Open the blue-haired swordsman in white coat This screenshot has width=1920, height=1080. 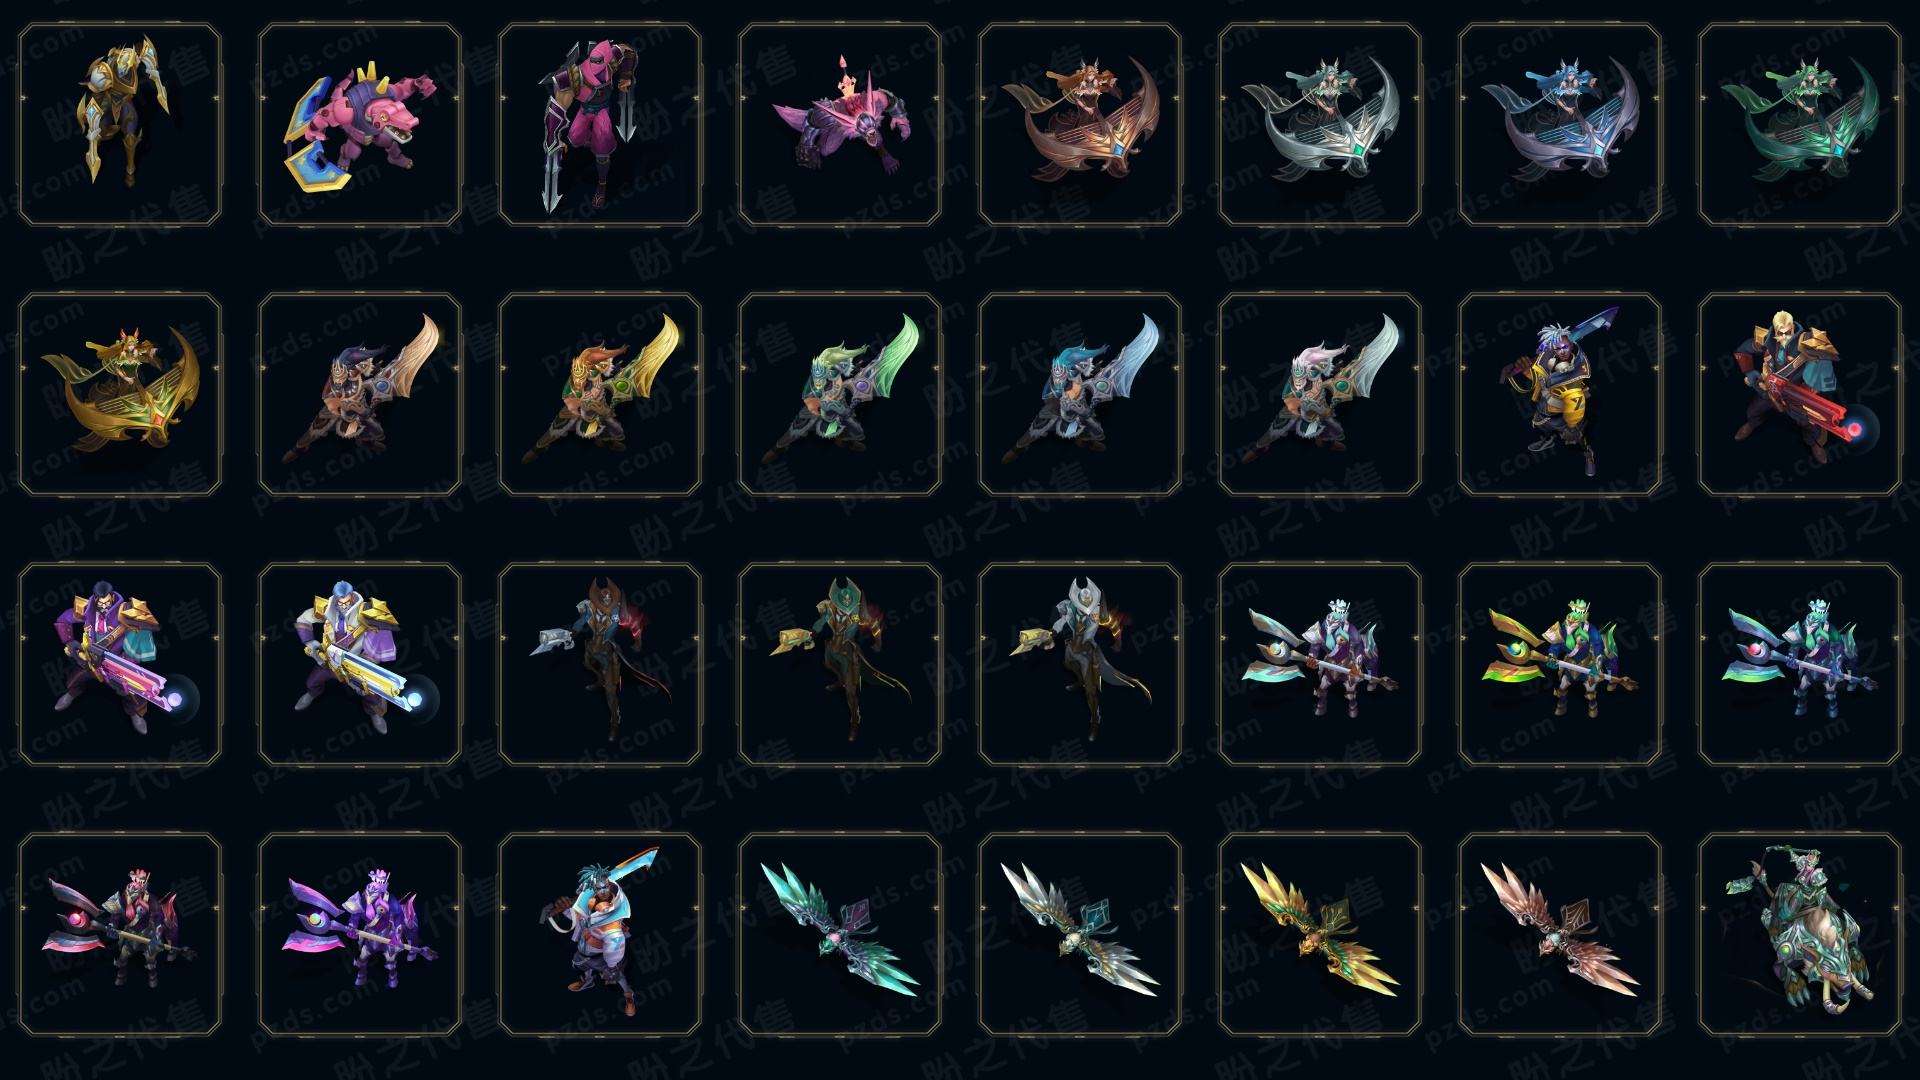[x=600, y=934]
